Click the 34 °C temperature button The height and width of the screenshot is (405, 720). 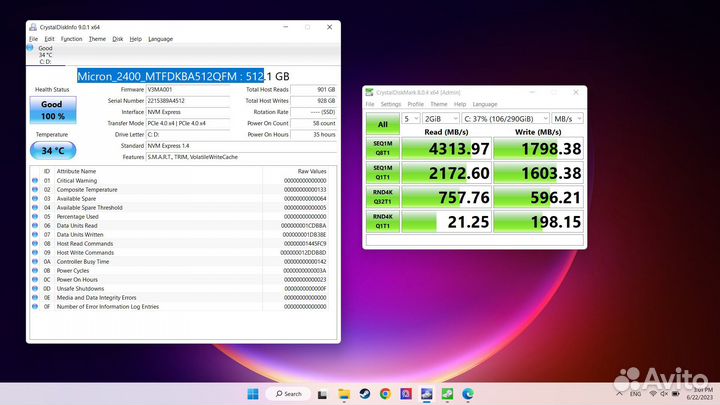(x=53, y=151)
